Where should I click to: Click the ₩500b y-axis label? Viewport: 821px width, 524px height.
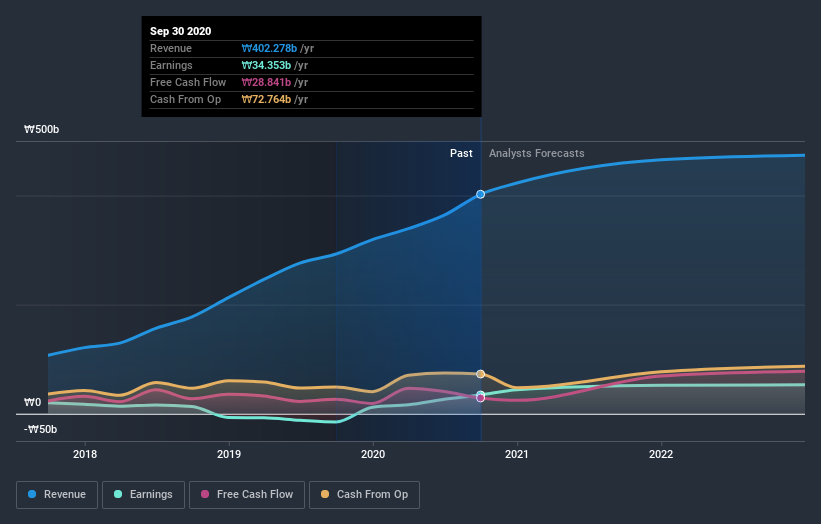pyautogui.click(x=42, y=129)
